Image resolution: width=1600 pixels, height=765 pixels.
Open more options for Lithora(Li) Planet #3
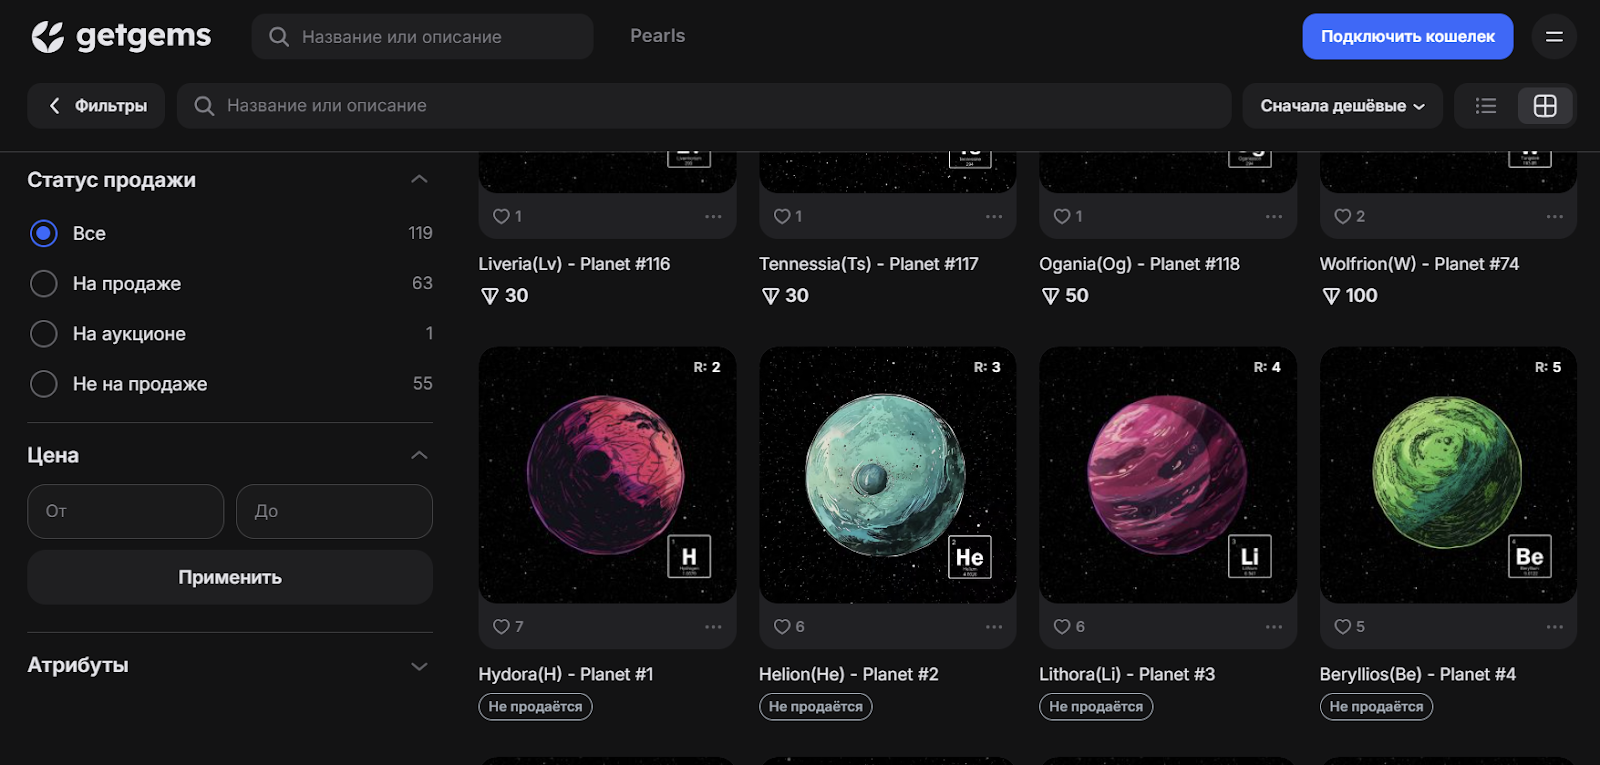pyautogui.click(x=1274, y=627)
